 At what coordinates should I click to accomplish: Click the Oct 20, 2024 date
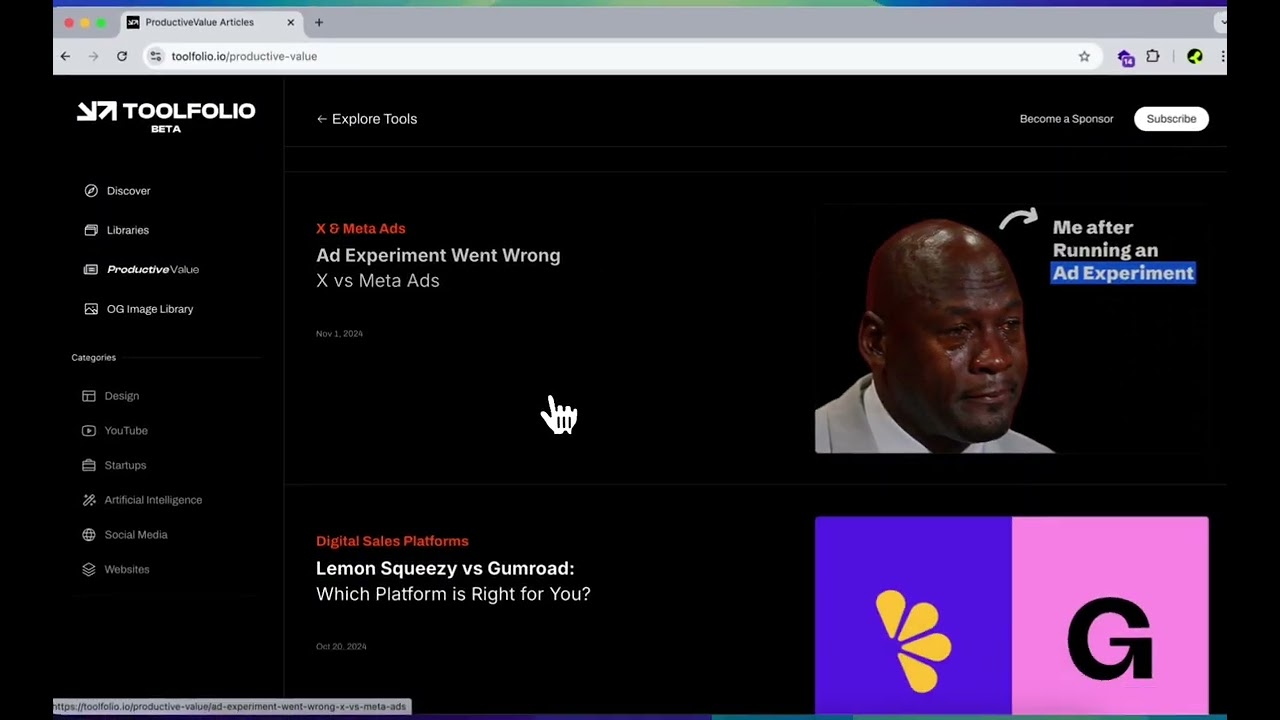point(341,647)
